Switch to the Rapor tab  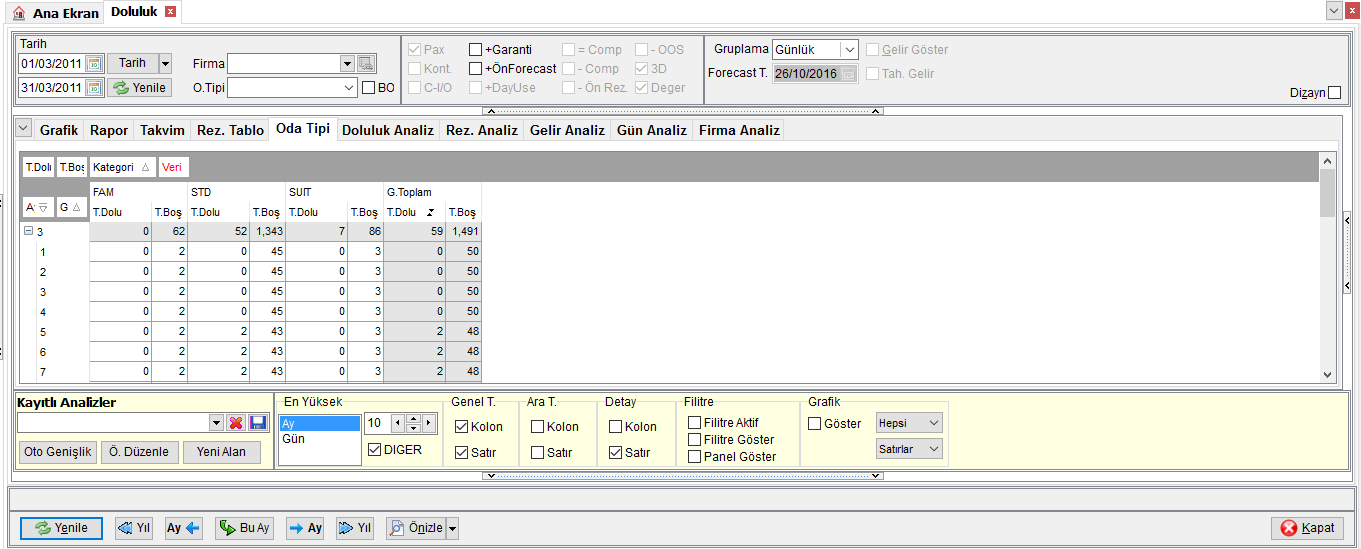coord(109,130)
